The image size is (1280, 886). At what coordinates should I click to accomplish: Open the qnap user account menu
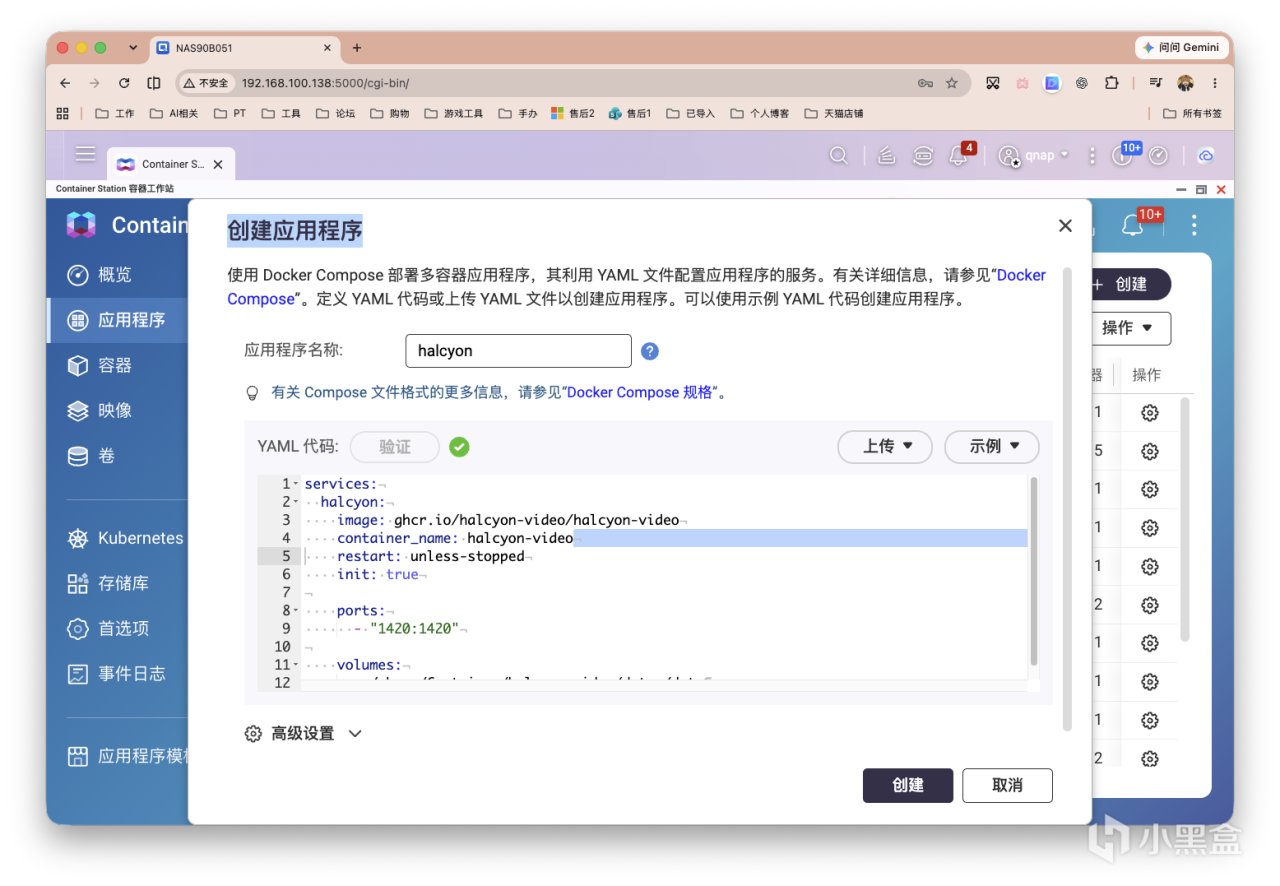(x=1033, y=156)
